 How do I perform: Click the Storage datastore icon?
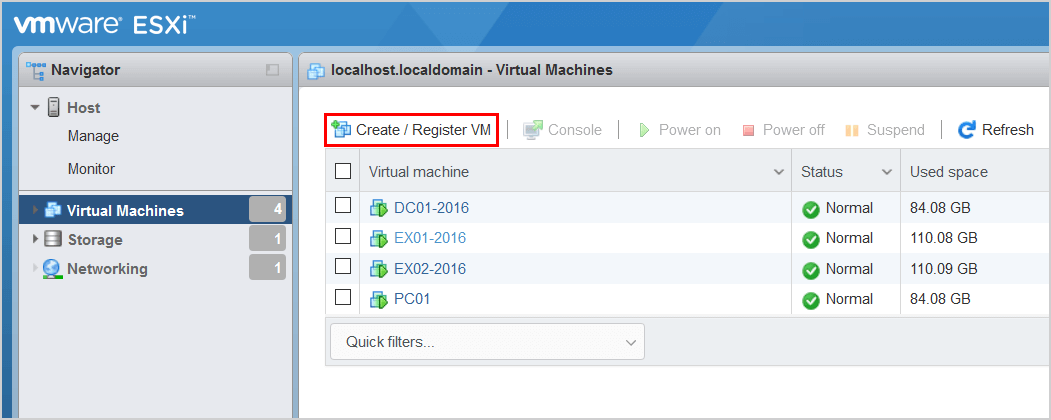coord(53,239)
